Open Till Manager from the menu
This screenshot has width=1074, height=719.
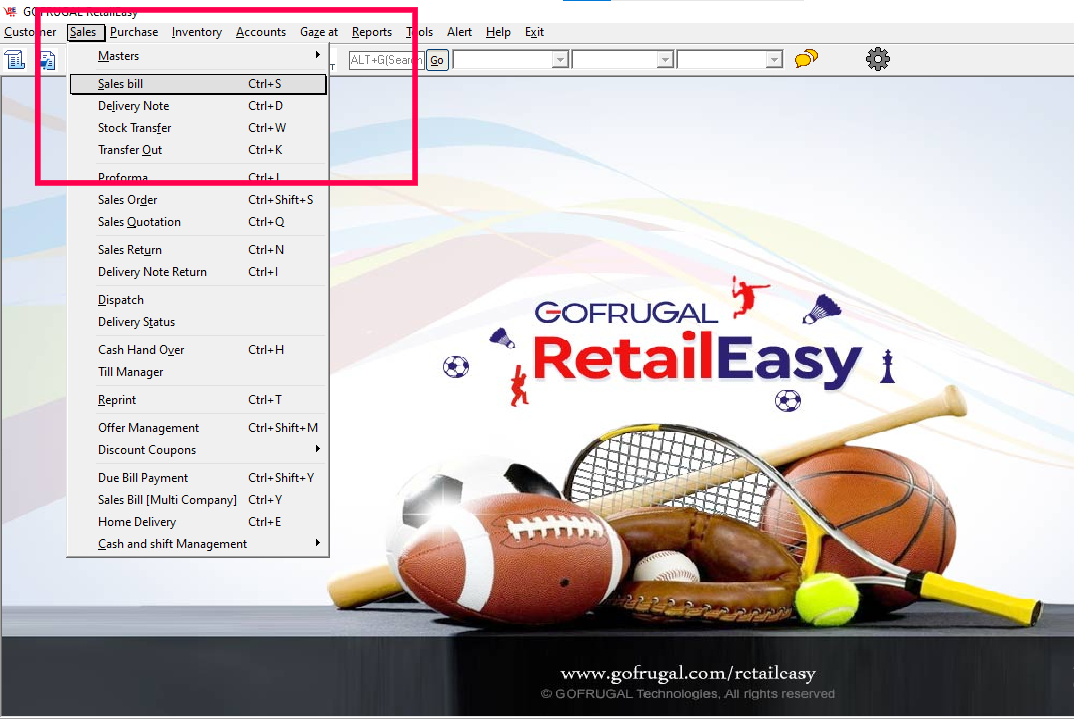[x=198, y=372]
